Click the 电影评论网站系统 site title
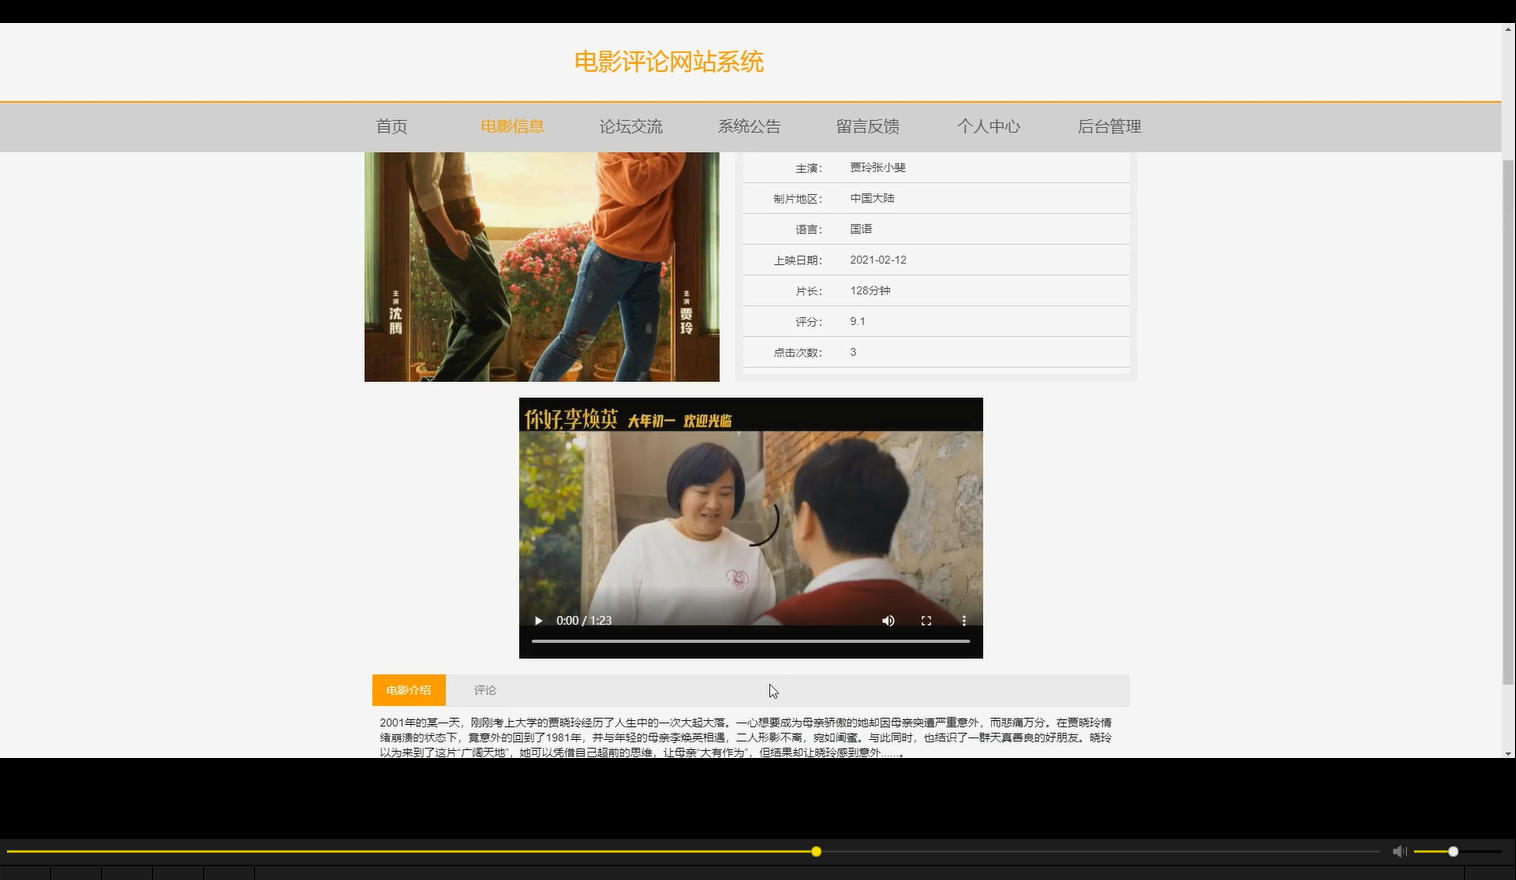The height and width of the screenshot is (880, 1516). 669,61
